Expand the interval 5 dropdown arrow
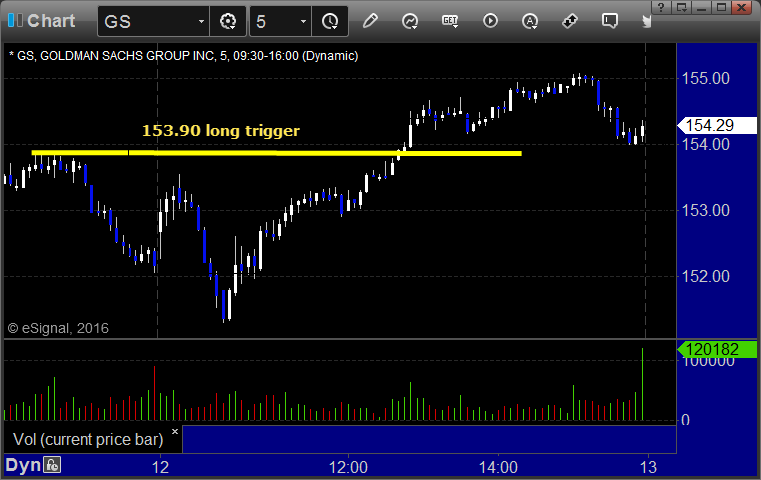The width and height of the screenshot is (761, 480). [x=303, y=21]
